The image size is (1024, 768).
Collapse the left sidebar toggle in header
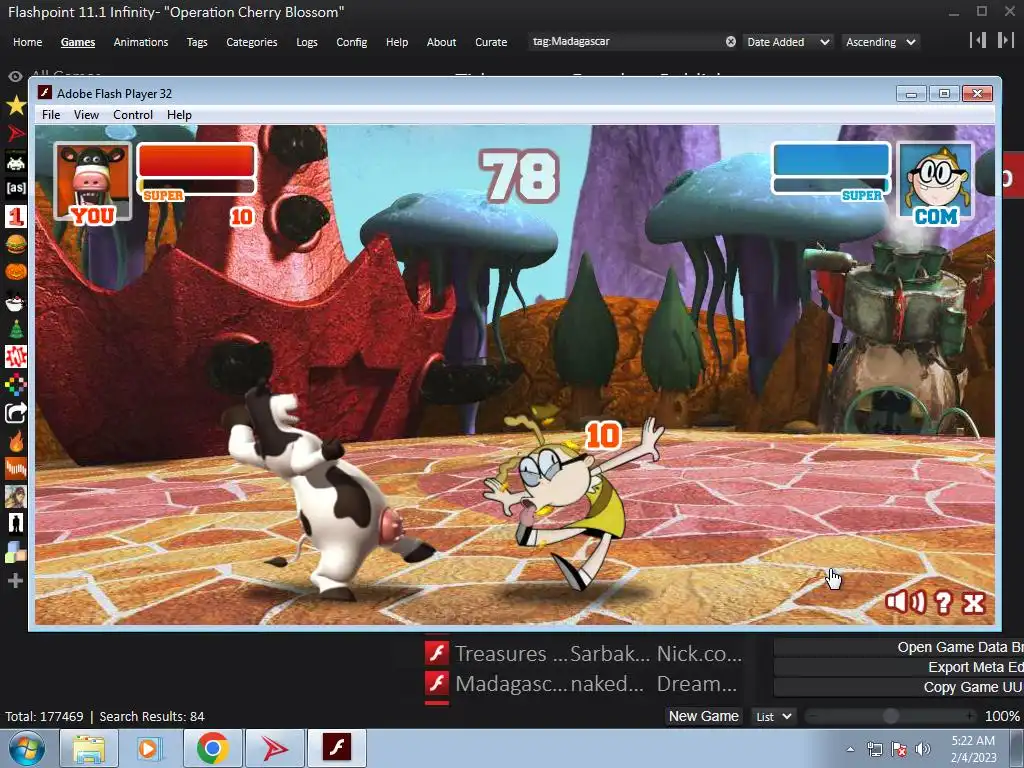point(978,40)
